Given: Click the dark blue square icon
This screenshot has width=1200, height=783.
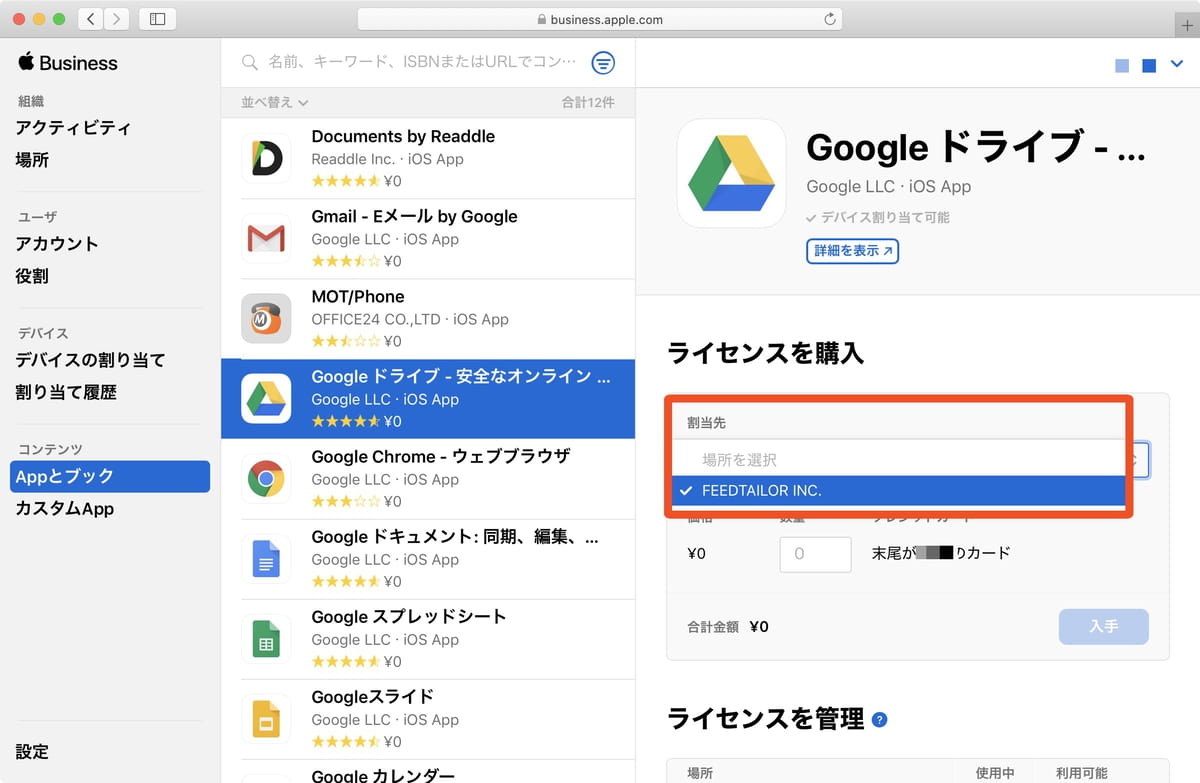Looking at the screenshot, I should (x=1149, y=65).
